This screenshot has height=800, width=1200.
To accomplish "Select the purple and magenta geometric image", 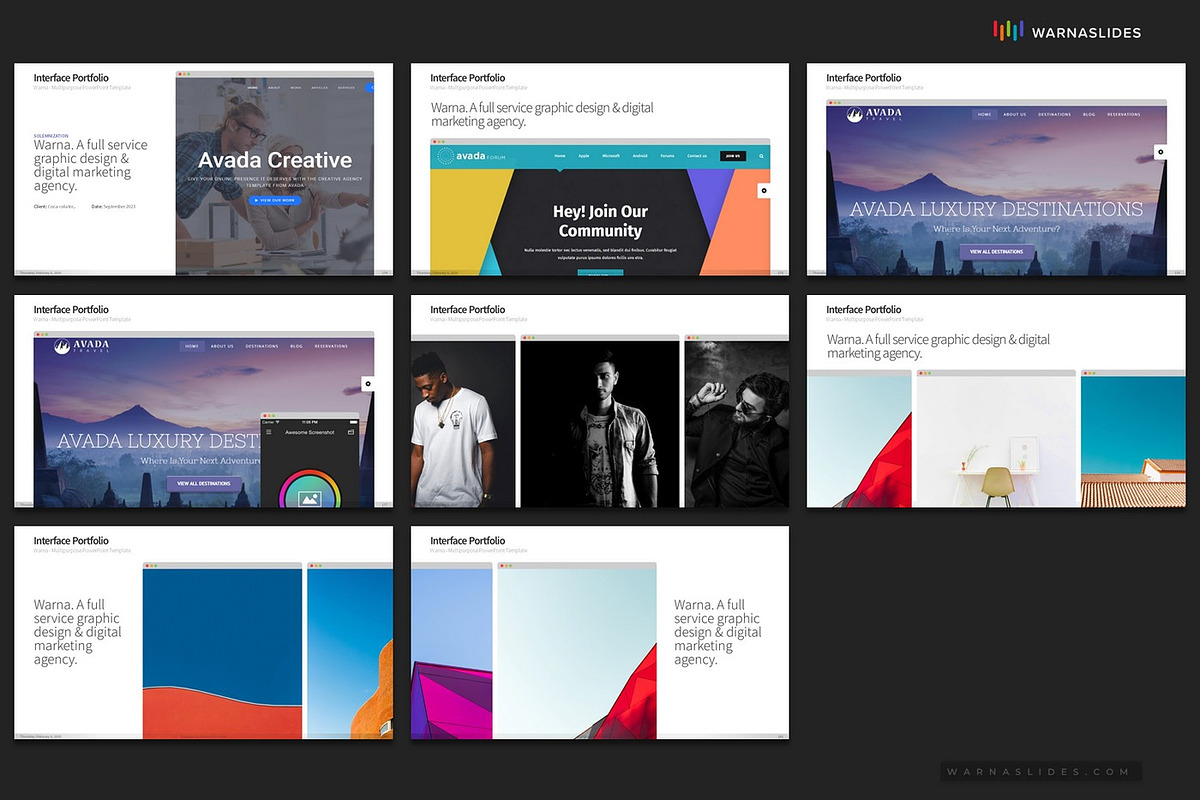I will tap(452, 653).
